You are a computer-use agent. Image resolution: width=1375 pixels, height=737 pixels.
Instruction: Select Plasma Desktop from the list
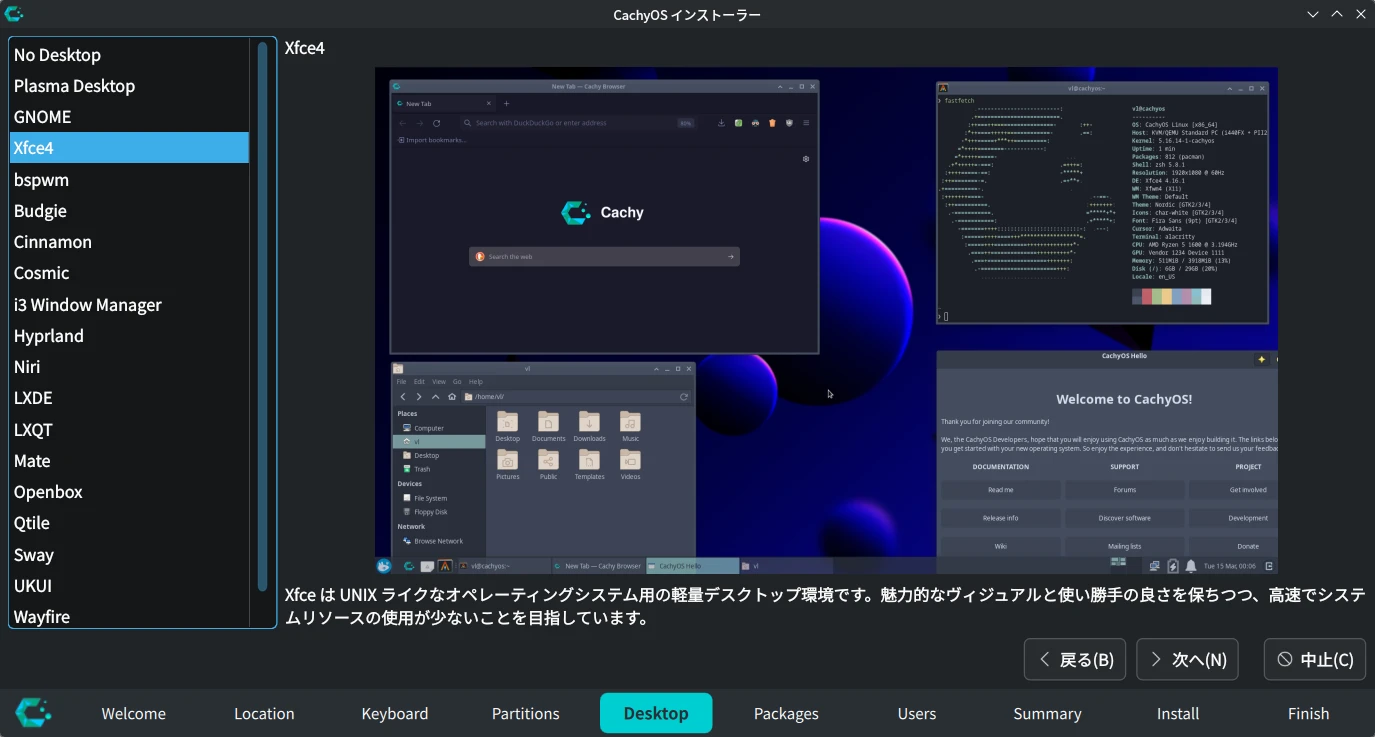[74, 86]
